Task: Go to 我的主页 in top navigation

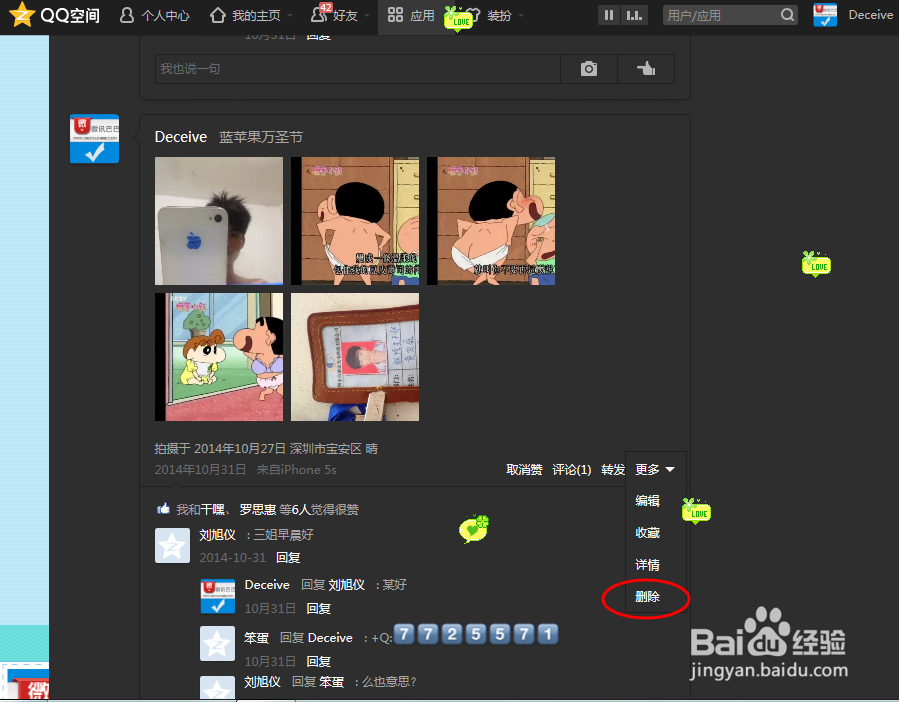Action: (x=245, y=15)
